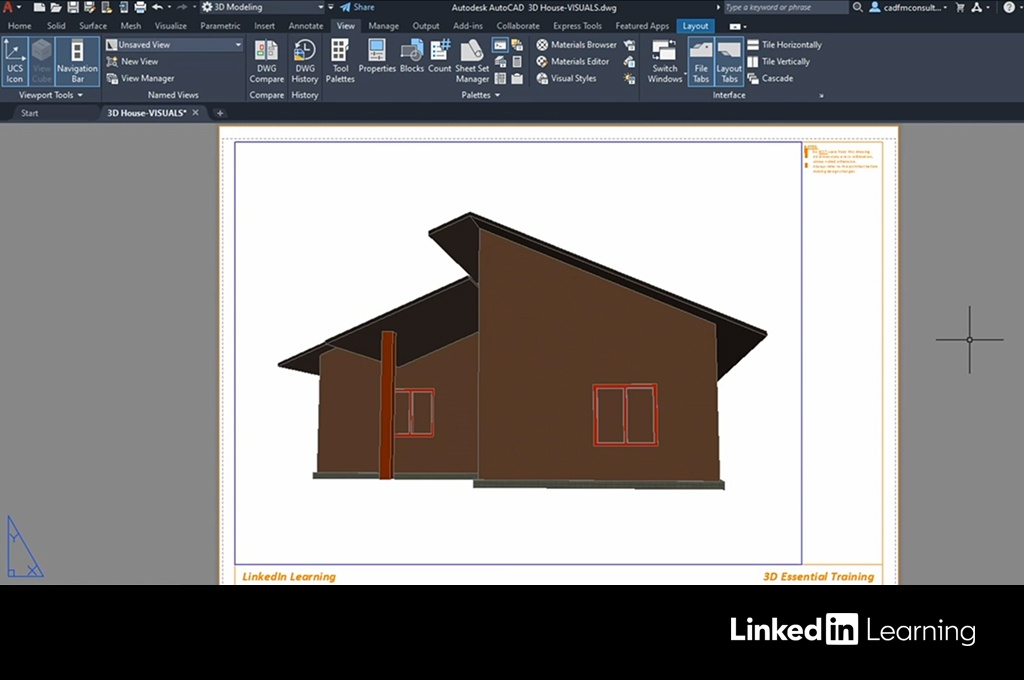This screenshot has width=1024, height=680.
Task: Open the Properties palette
Action: 377,56
